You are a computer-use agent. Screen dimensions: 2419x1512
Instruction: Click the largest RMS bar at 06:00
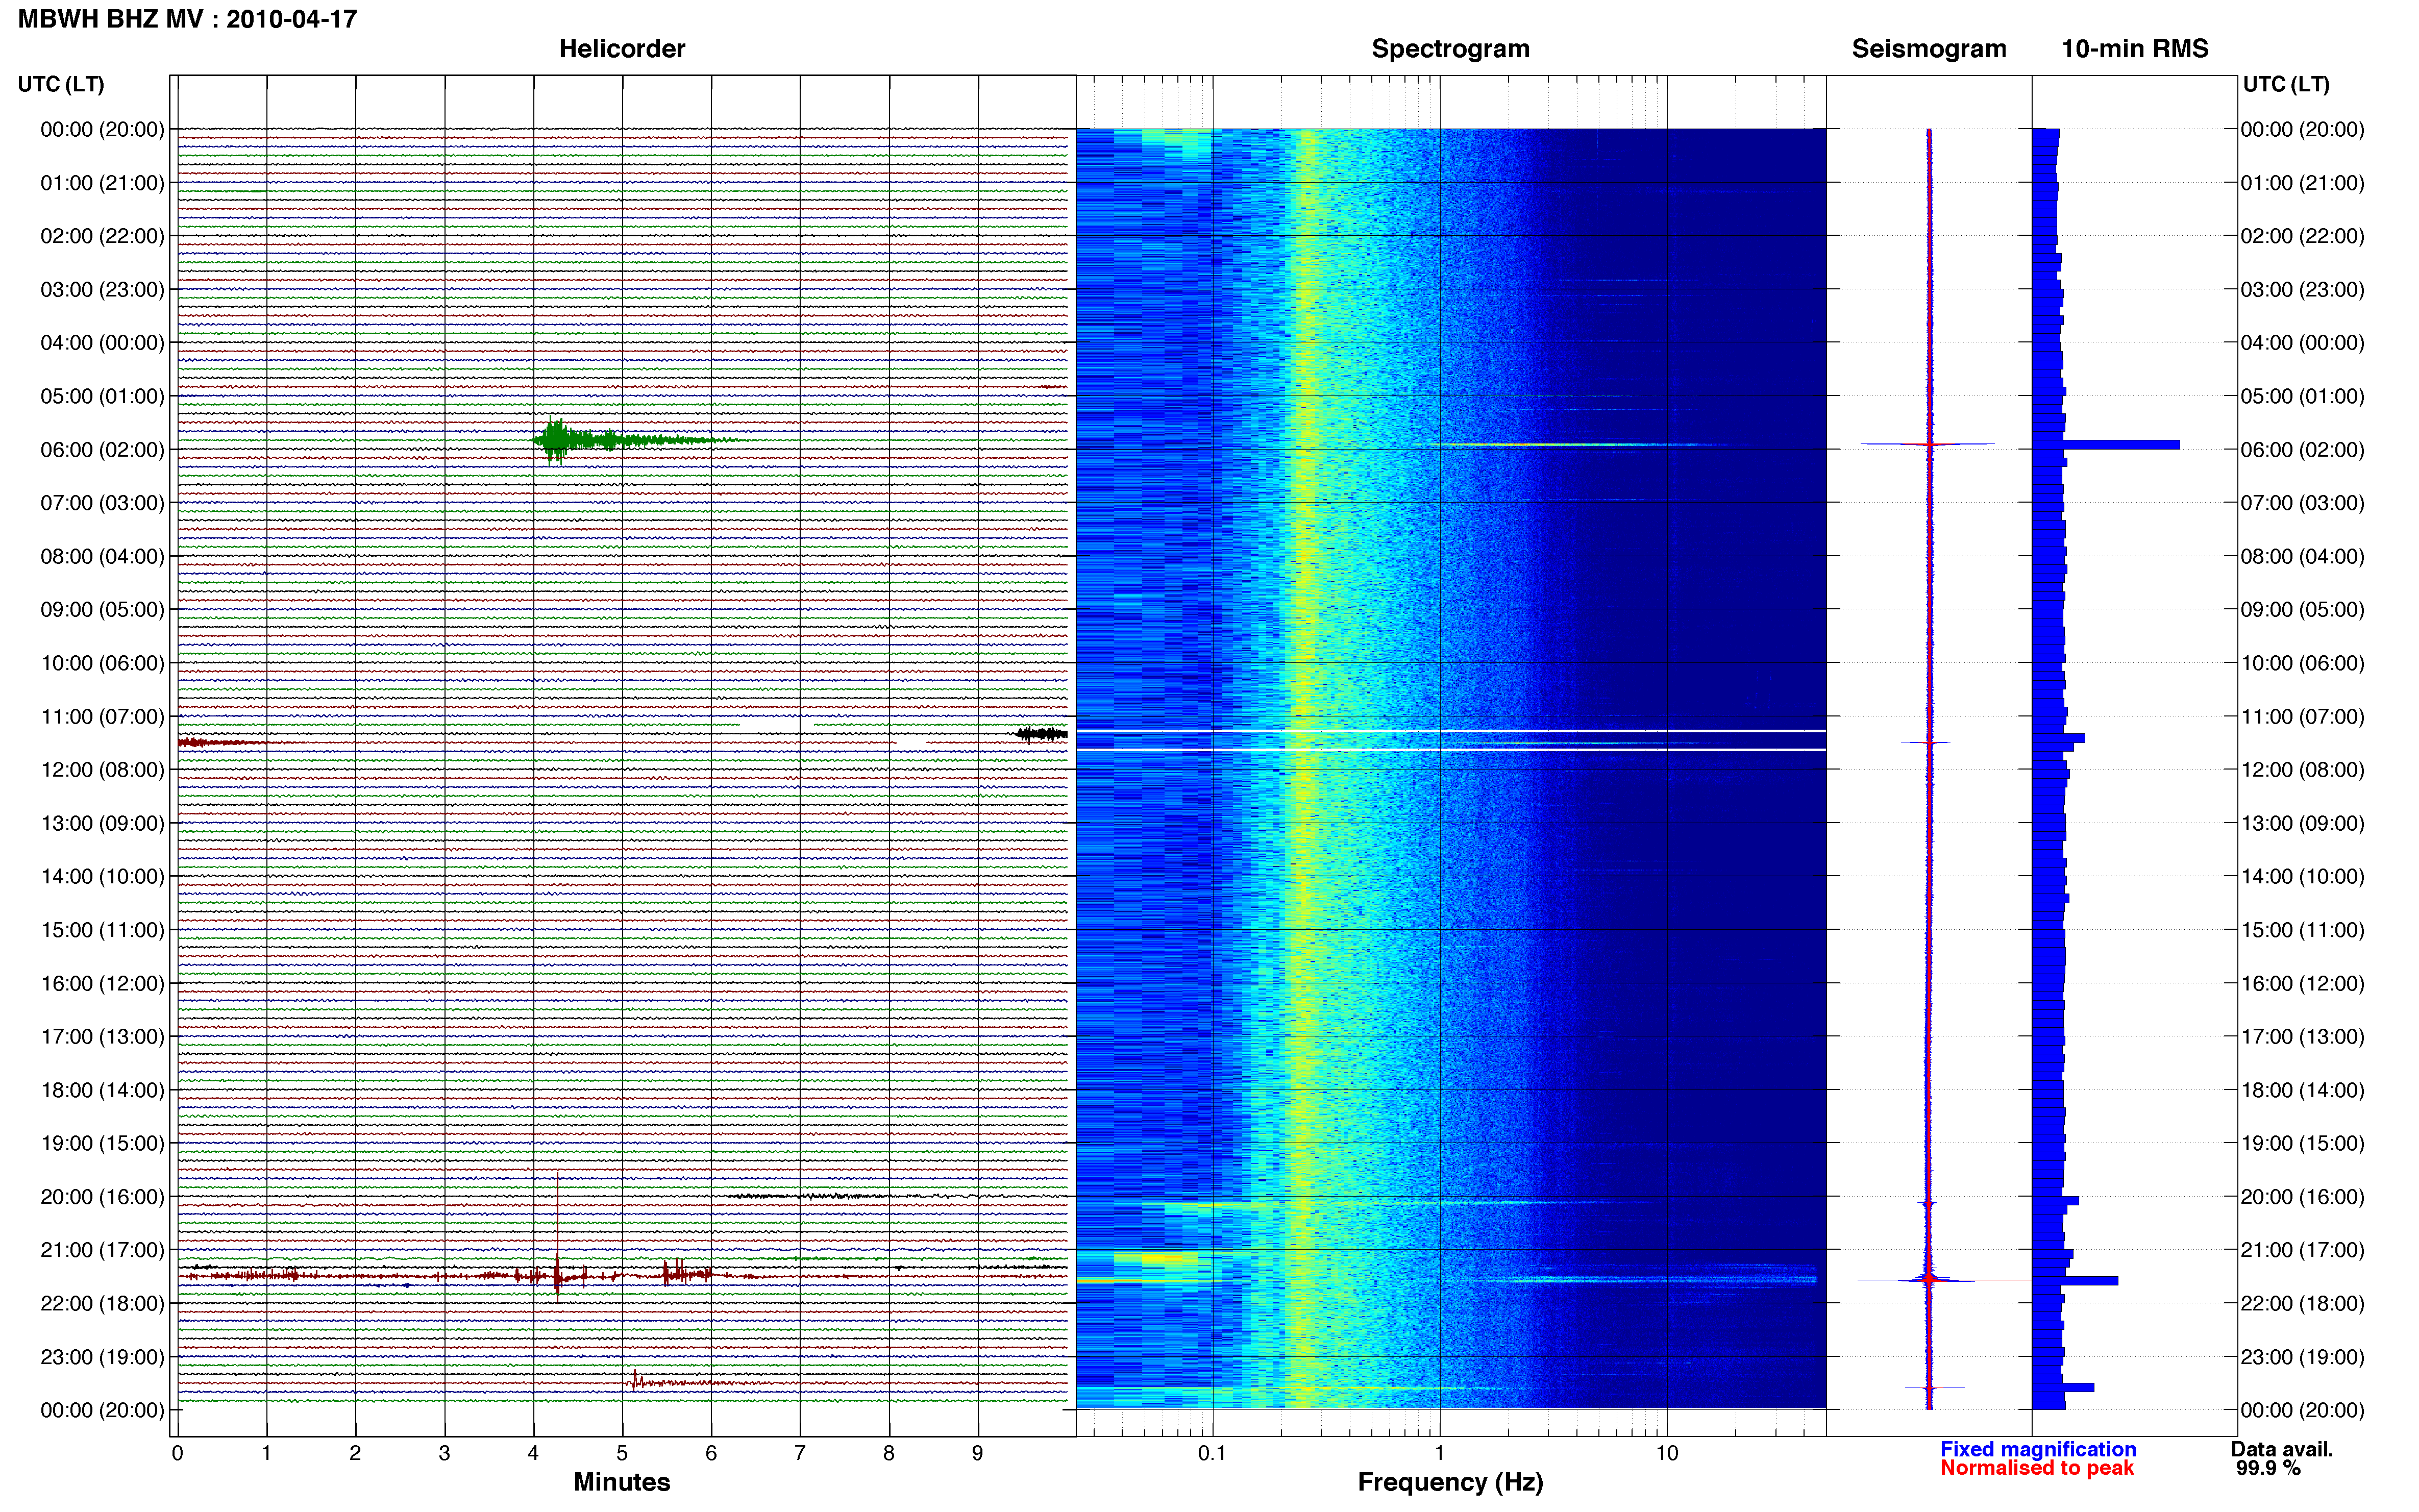(2106, 445)
